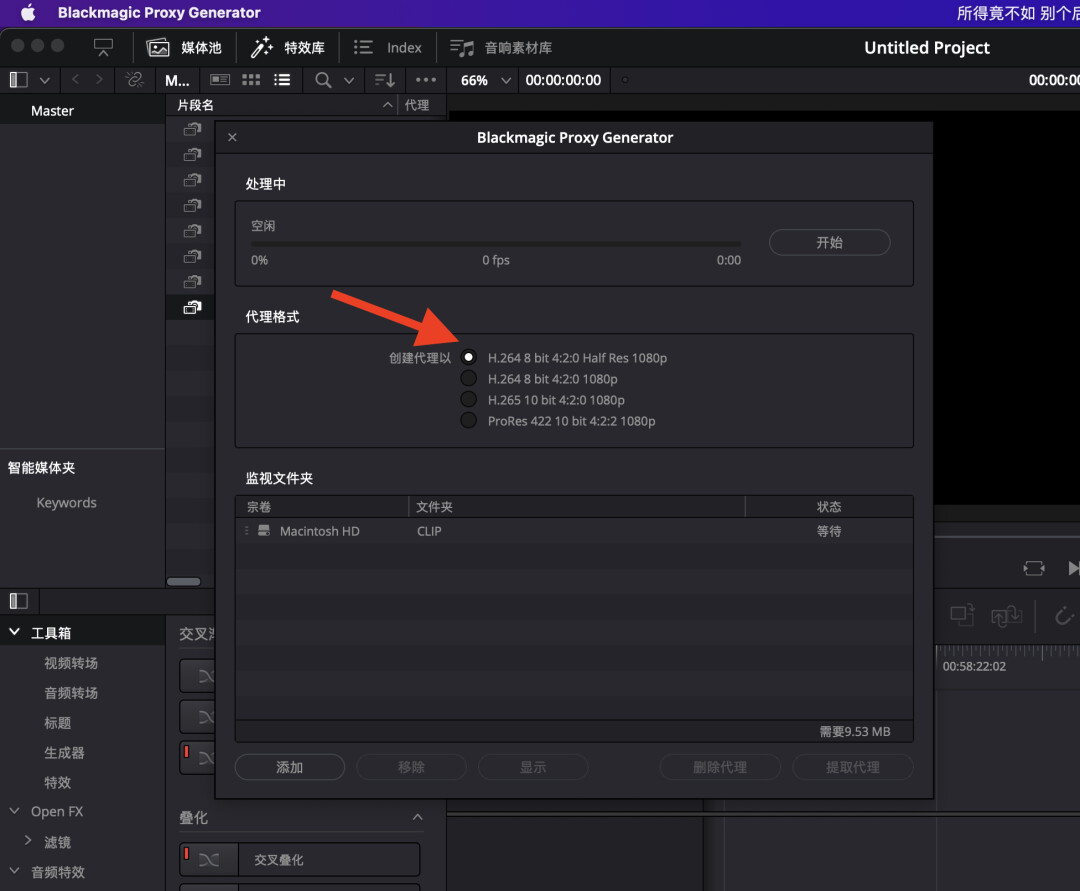Viewport: 1080px width, 891px height.
Task: Switch to metadata view icon
Action: [x=220, y=80]
